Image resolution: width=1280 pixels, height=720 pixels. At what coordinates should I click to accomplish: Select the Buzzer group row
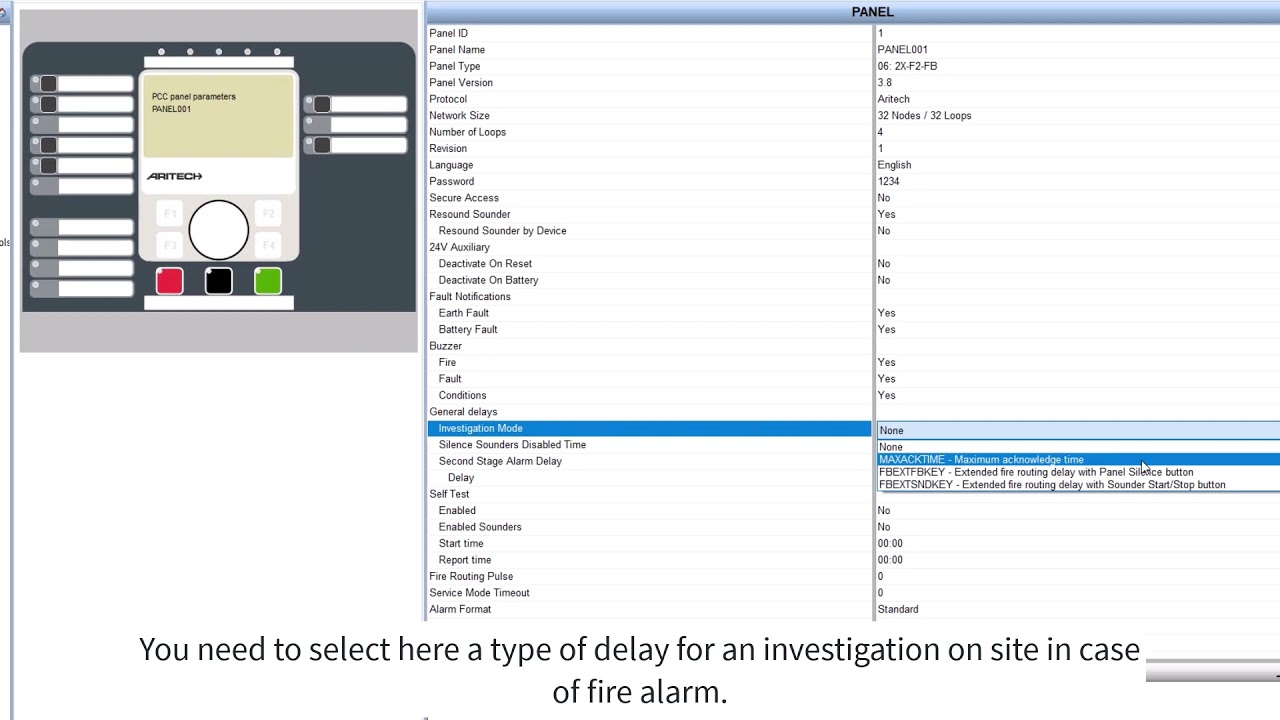pos(649,347)
